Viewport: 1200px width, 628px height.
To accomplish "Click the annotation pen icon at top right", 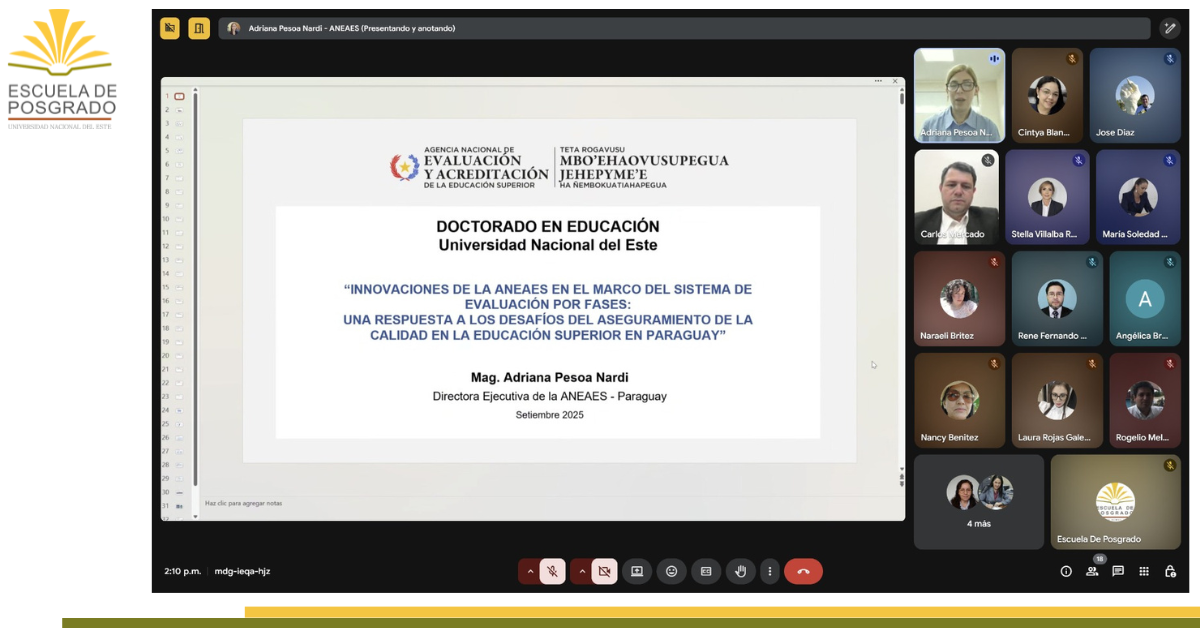I will 1170,28.
